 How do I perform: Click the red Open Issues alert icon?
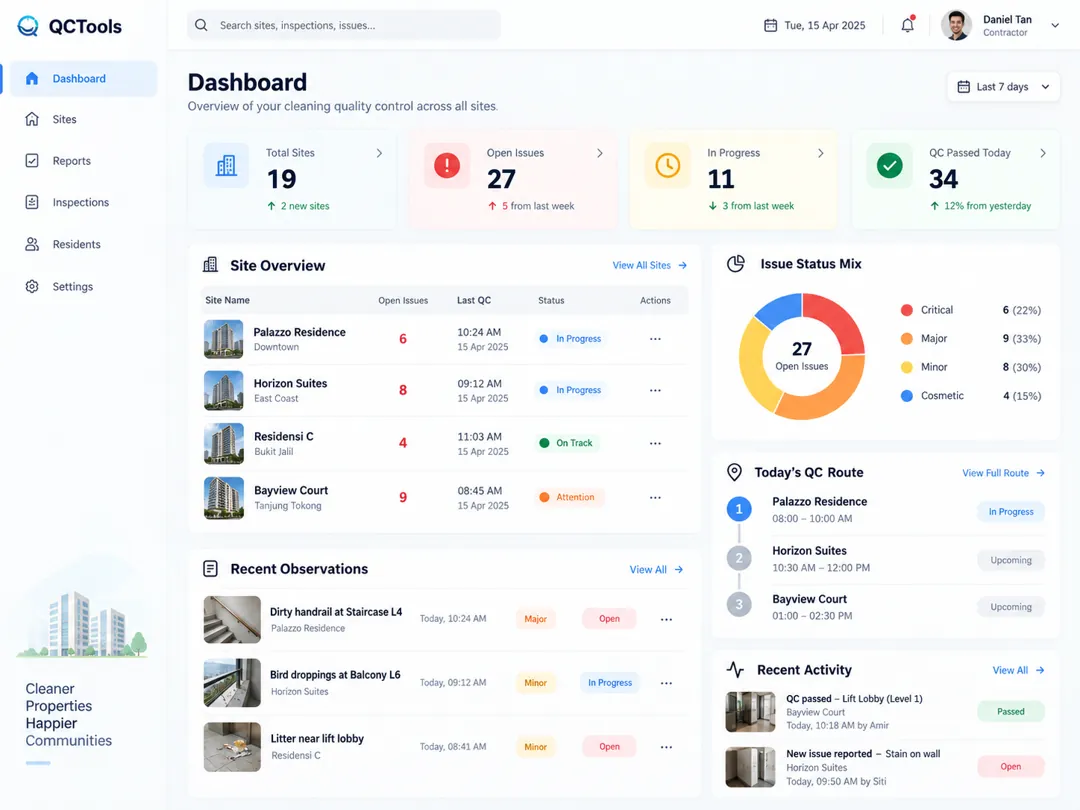[x=447, y=165]
